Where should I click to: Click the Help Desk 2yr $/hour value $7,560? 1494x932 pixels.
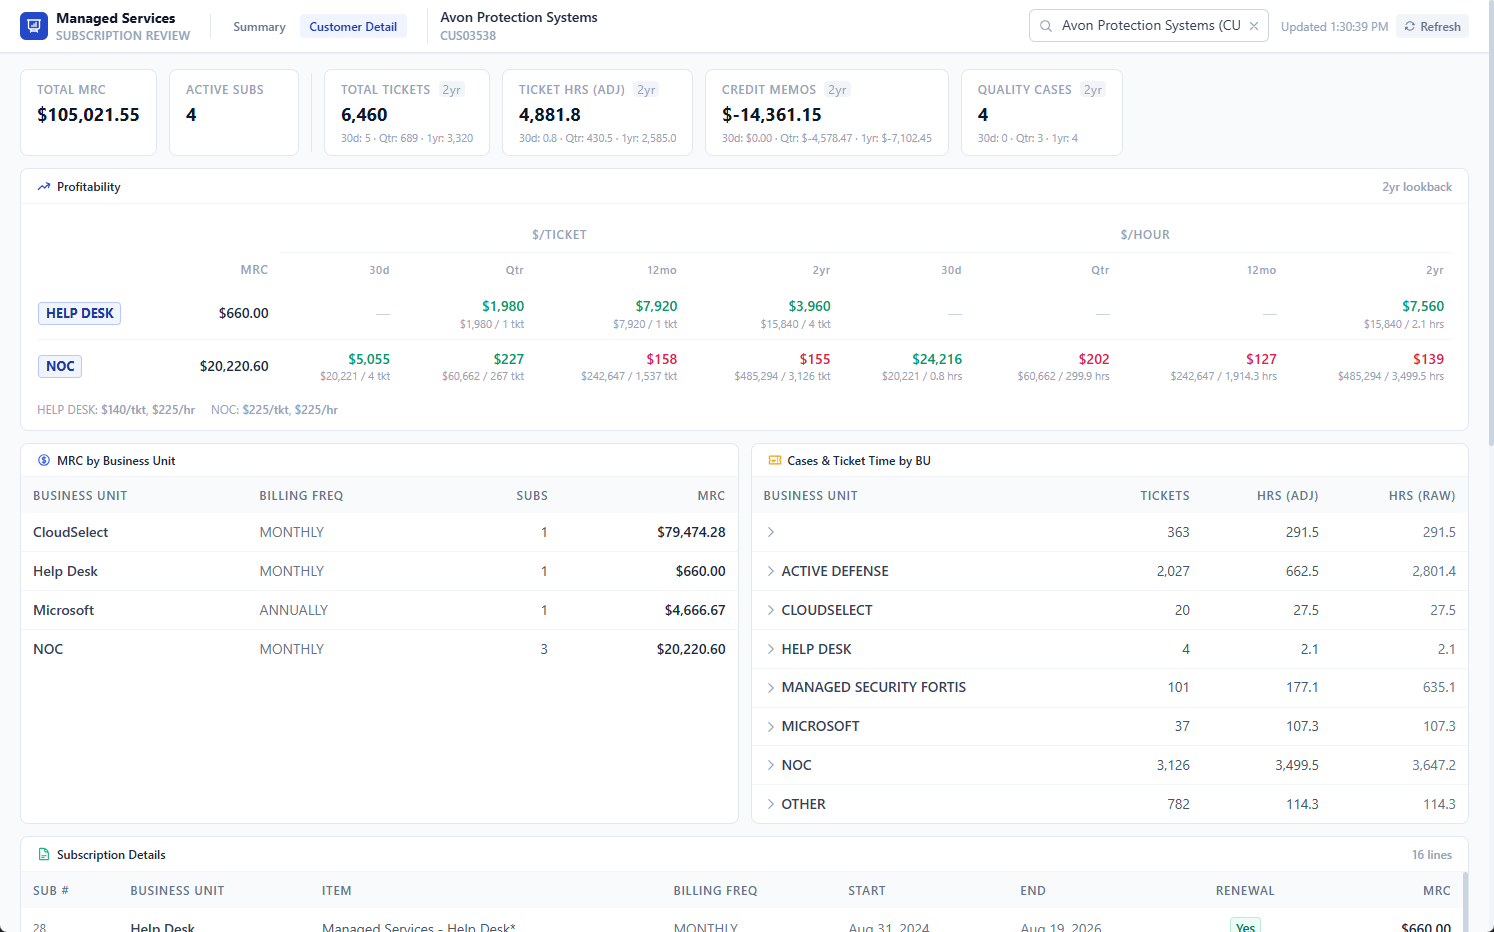click(1423, 306)
